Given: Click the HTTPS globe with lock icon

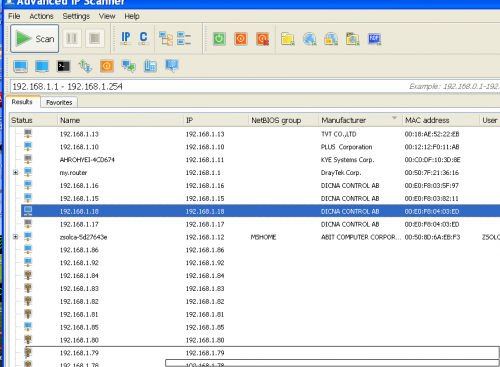Looking at the screenshot, I should click(331, 39).
